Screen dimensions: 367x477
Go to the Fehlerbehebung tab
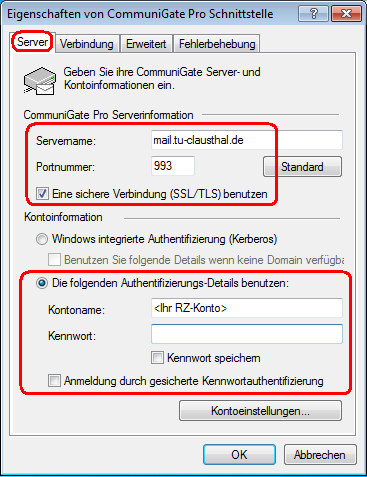click(217, 44)
